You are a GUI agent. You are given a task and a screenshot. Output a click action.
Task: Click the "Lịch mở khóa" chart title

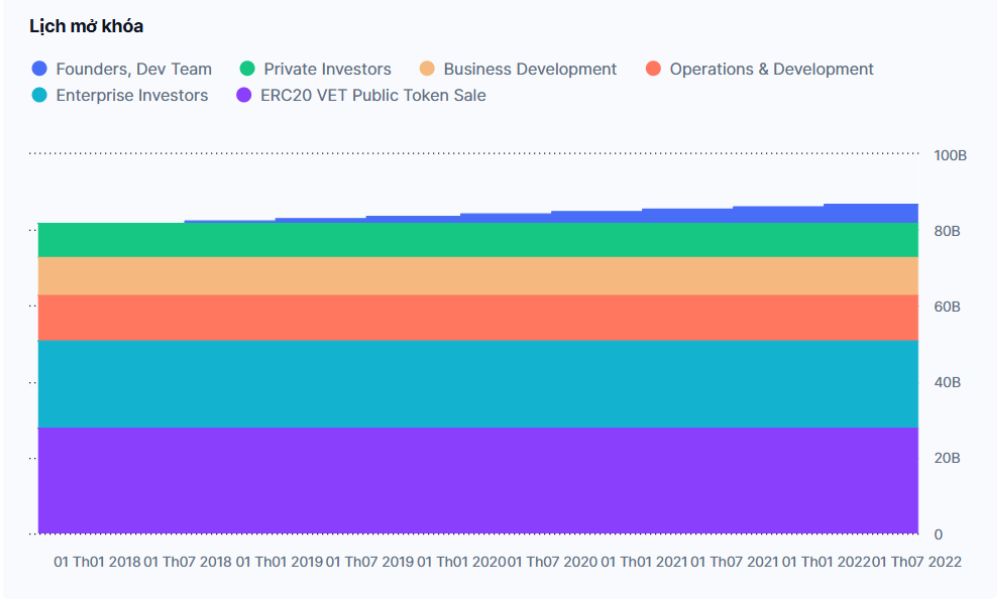point(86,25)
